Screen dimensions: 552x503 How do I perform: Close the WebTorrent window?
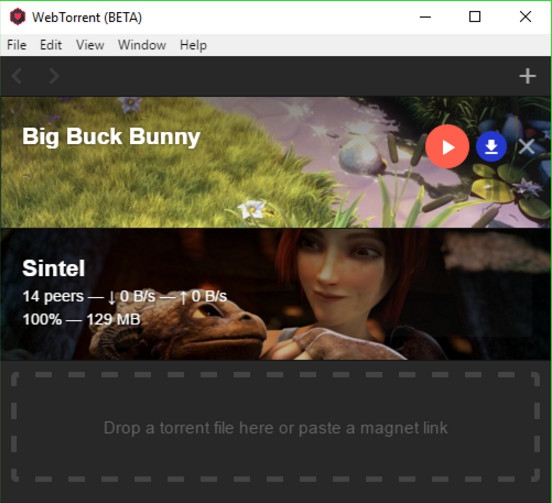525,17
